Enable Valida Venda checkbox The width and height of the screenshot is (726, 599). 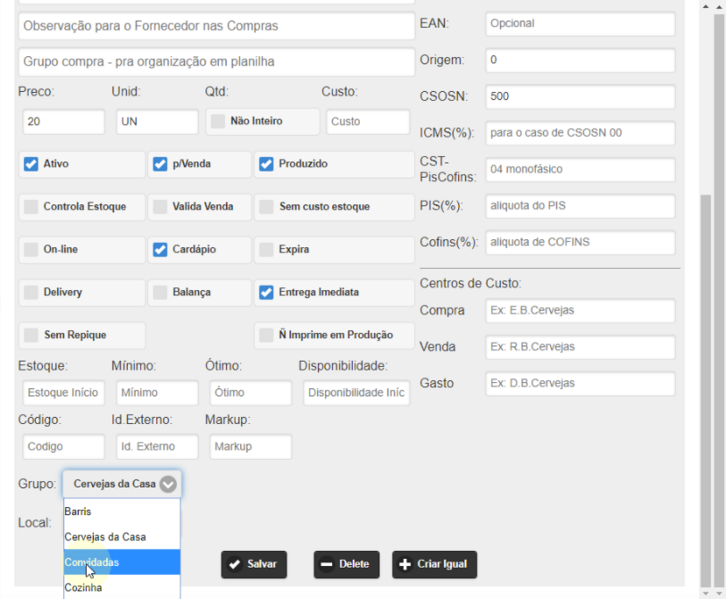click(160, 206)
